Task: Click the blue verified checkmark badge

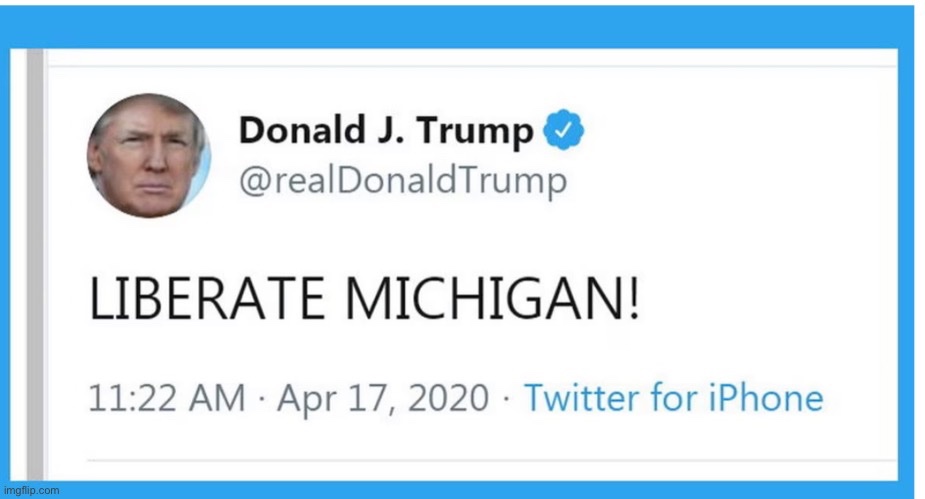Action: tap(563, 129)
